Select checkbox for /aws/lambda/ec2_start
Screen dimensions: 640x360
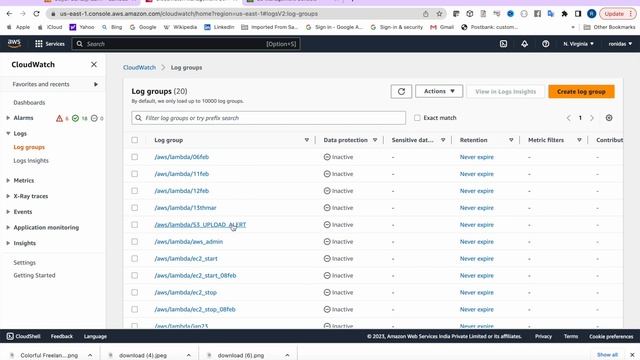coord(135,258)
